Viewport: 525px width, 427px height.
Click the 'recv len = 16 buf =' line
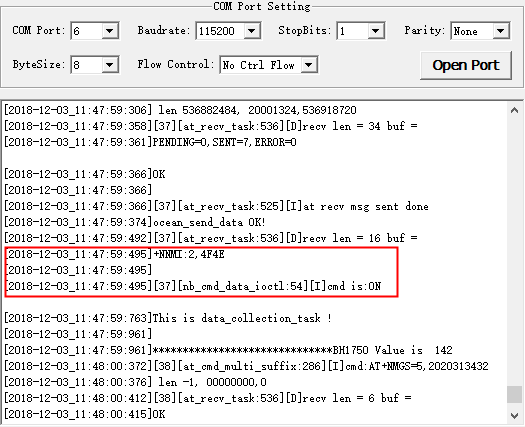point(211,238)
